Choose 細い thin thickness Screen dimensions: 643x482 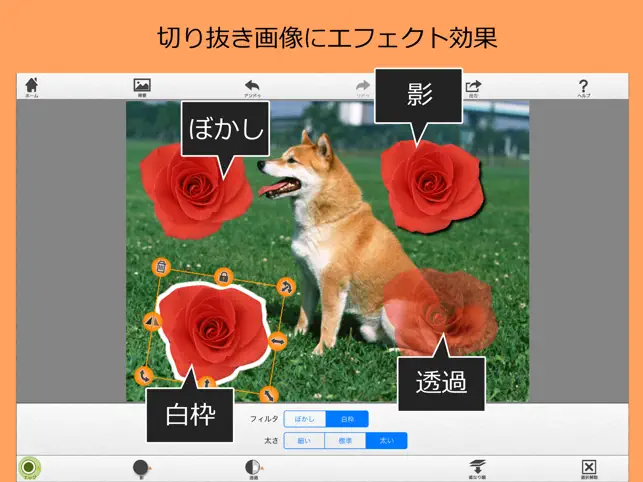tap(304, 441)
